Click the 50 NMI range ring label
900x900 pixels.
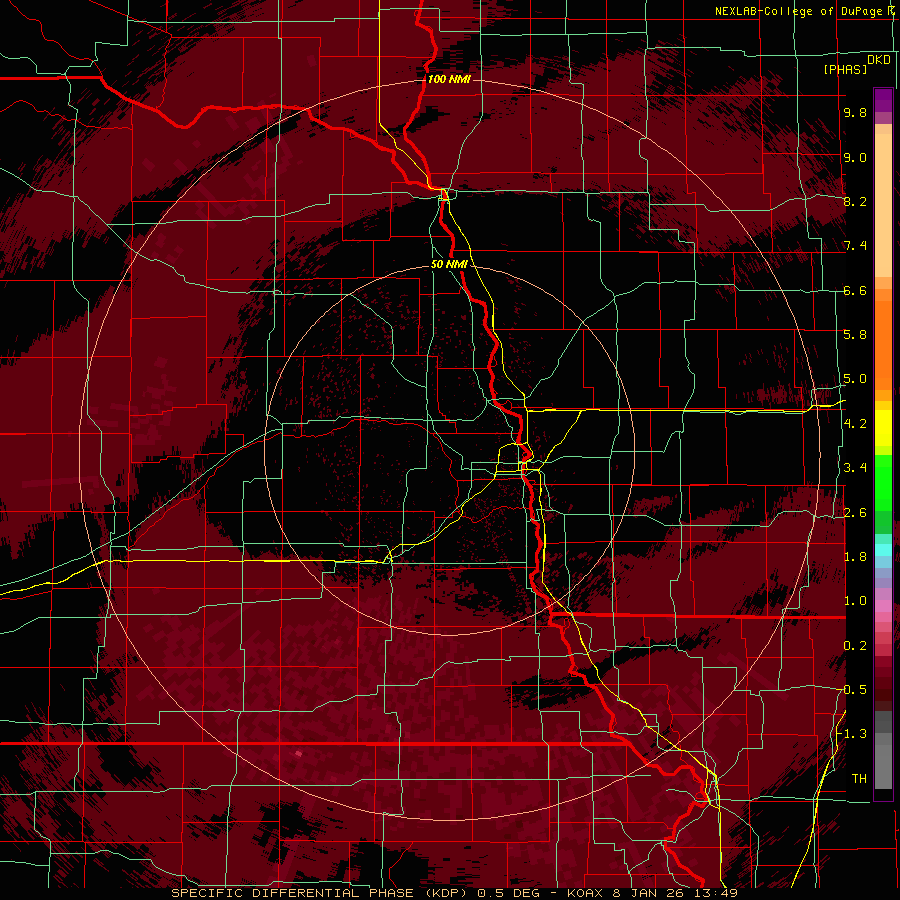450,265
